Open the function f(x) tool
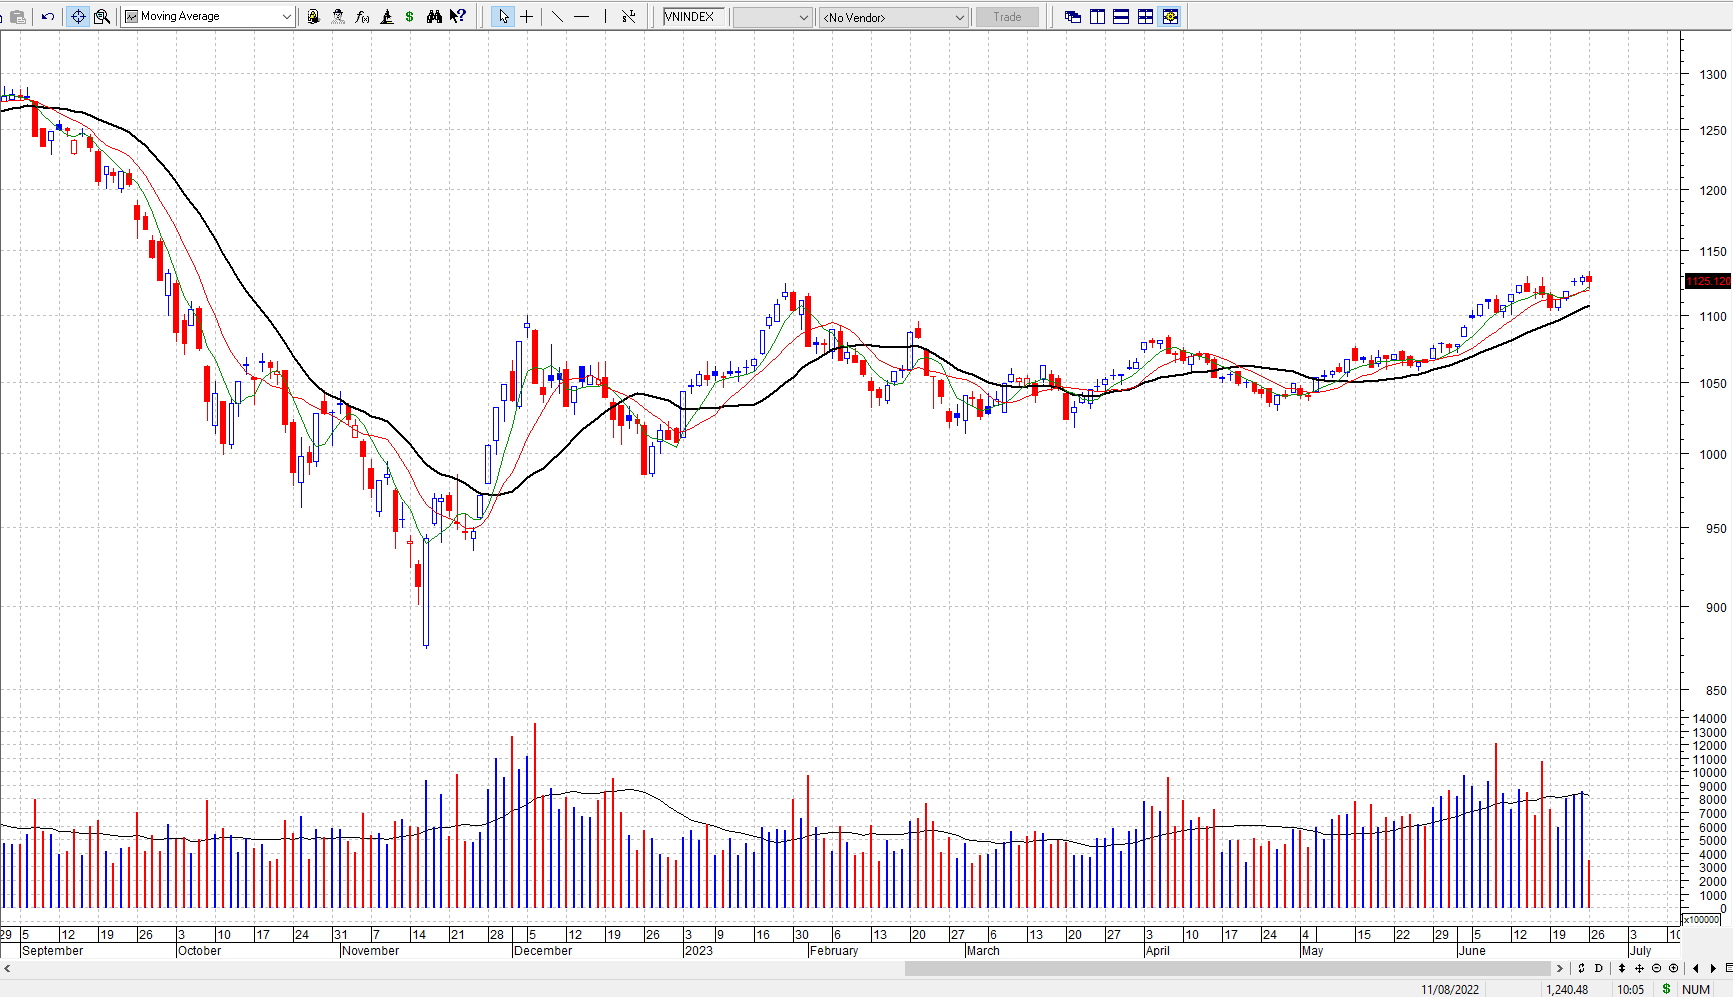1733x997 pixels. pos(362,17)
